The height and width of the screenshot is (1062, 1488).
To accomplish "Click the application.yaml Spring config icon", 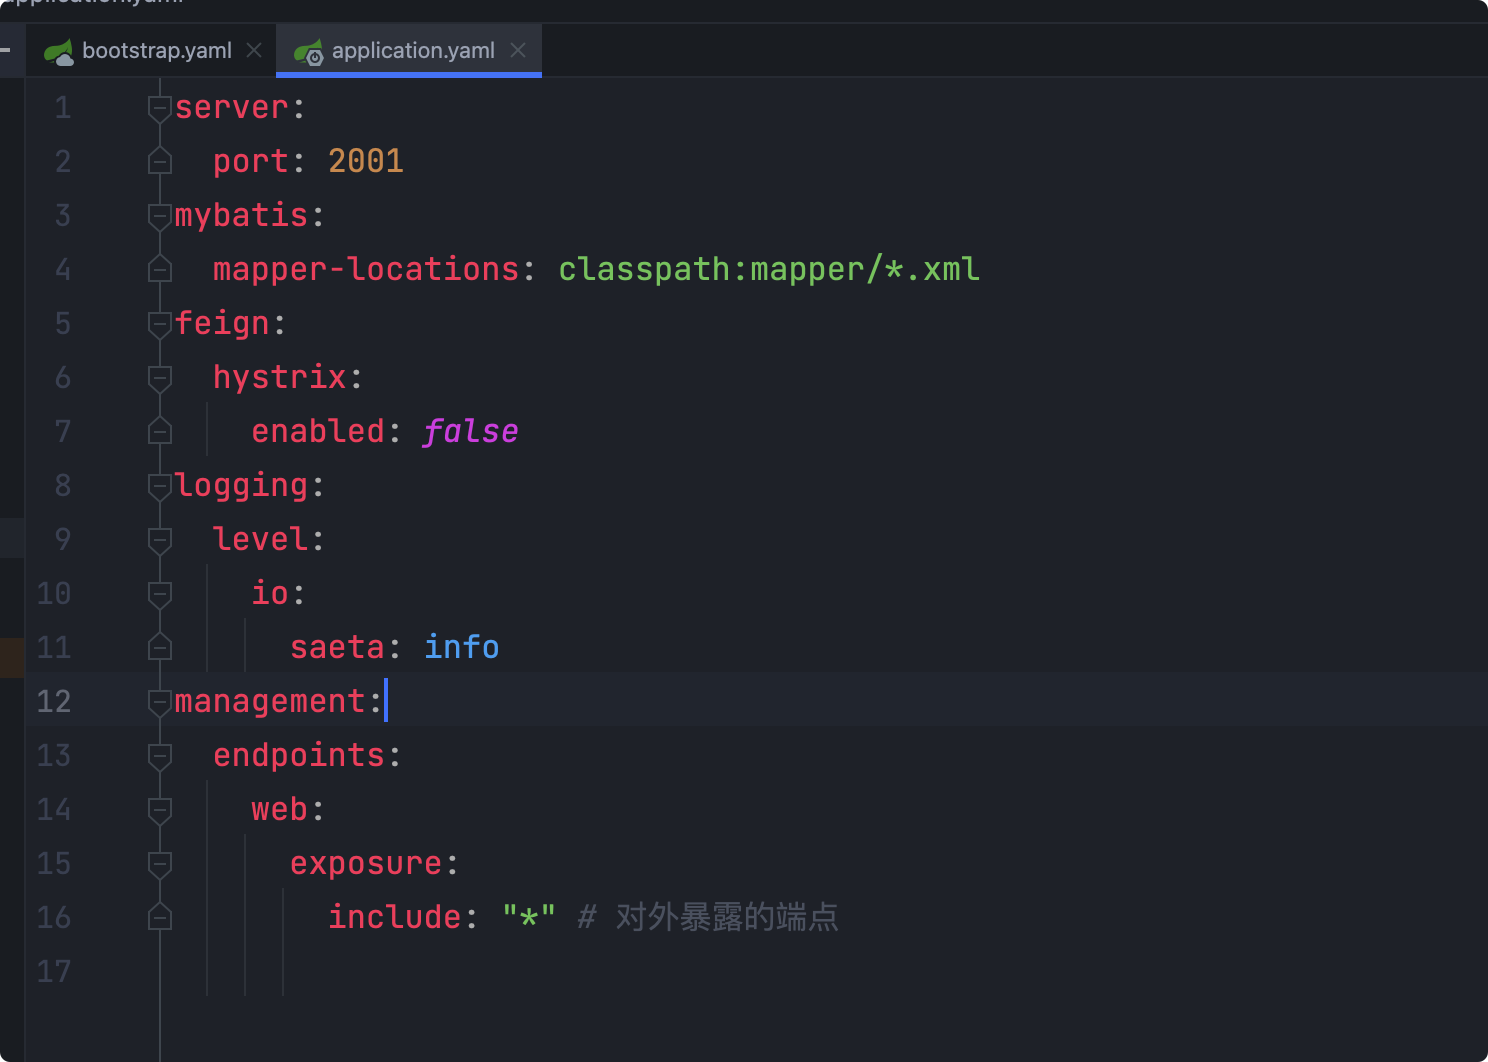I will click(309, 52).
